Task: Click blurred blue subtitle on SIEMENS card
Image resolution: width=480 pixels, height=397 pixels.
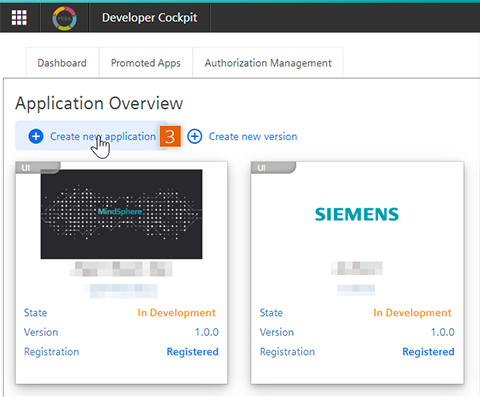Action: 356,289
